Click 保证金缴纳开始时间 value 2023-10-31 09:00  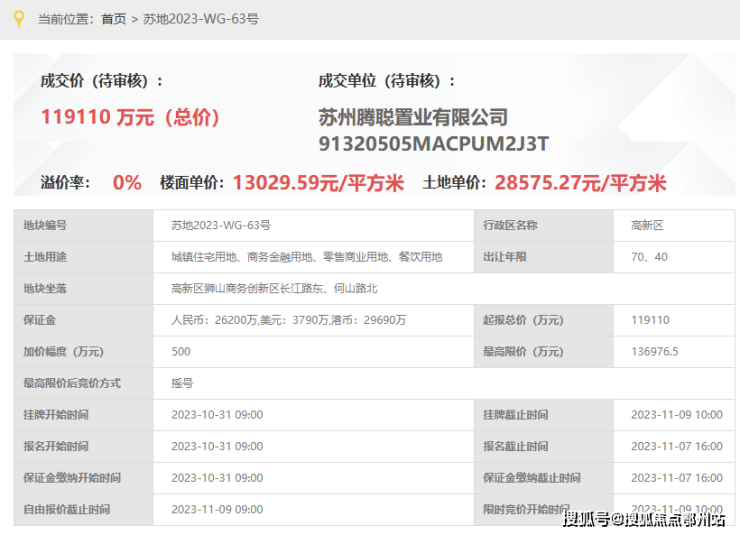[217, 478]
